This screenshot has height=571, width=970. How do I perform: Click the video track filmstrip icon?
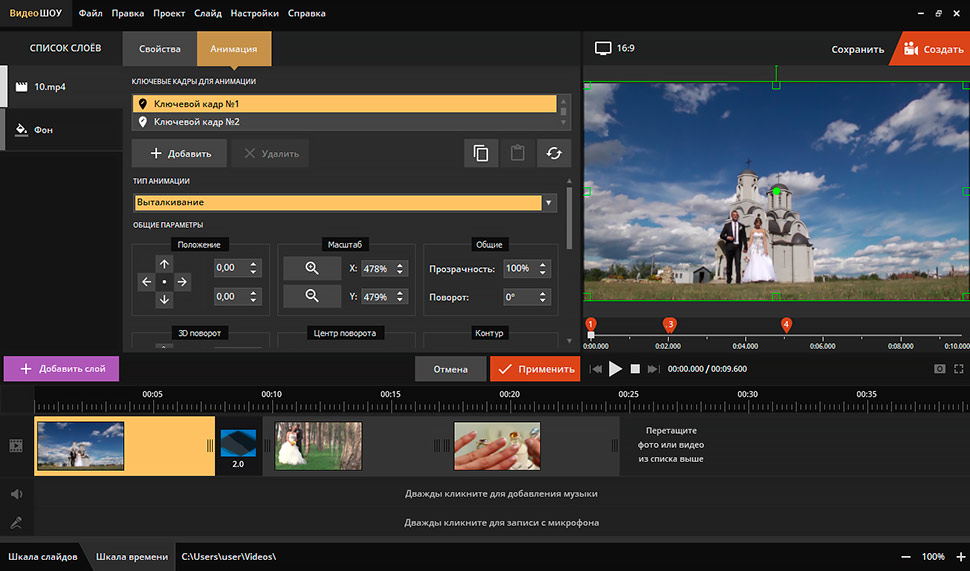point(16,445)
